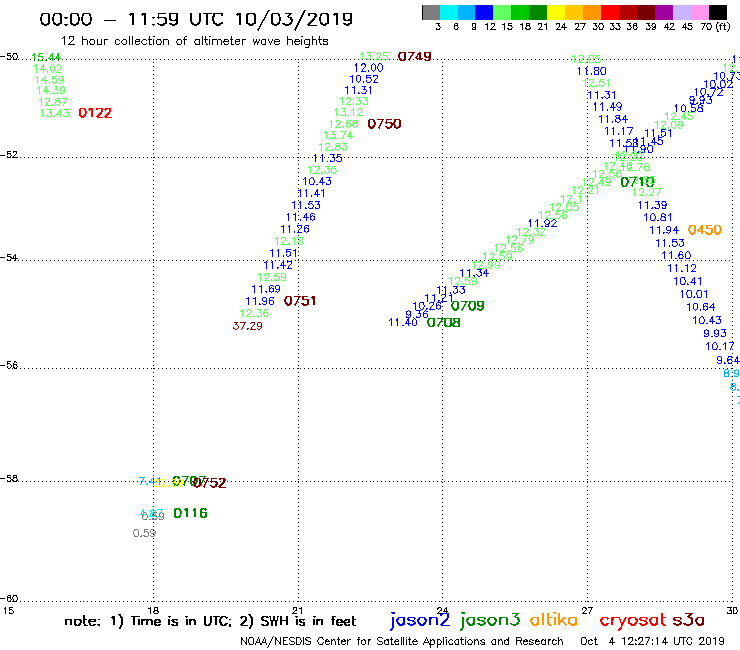Click the 11.40 value beside 0708
This screenshot has height=650, width=740.
[403, 322]
